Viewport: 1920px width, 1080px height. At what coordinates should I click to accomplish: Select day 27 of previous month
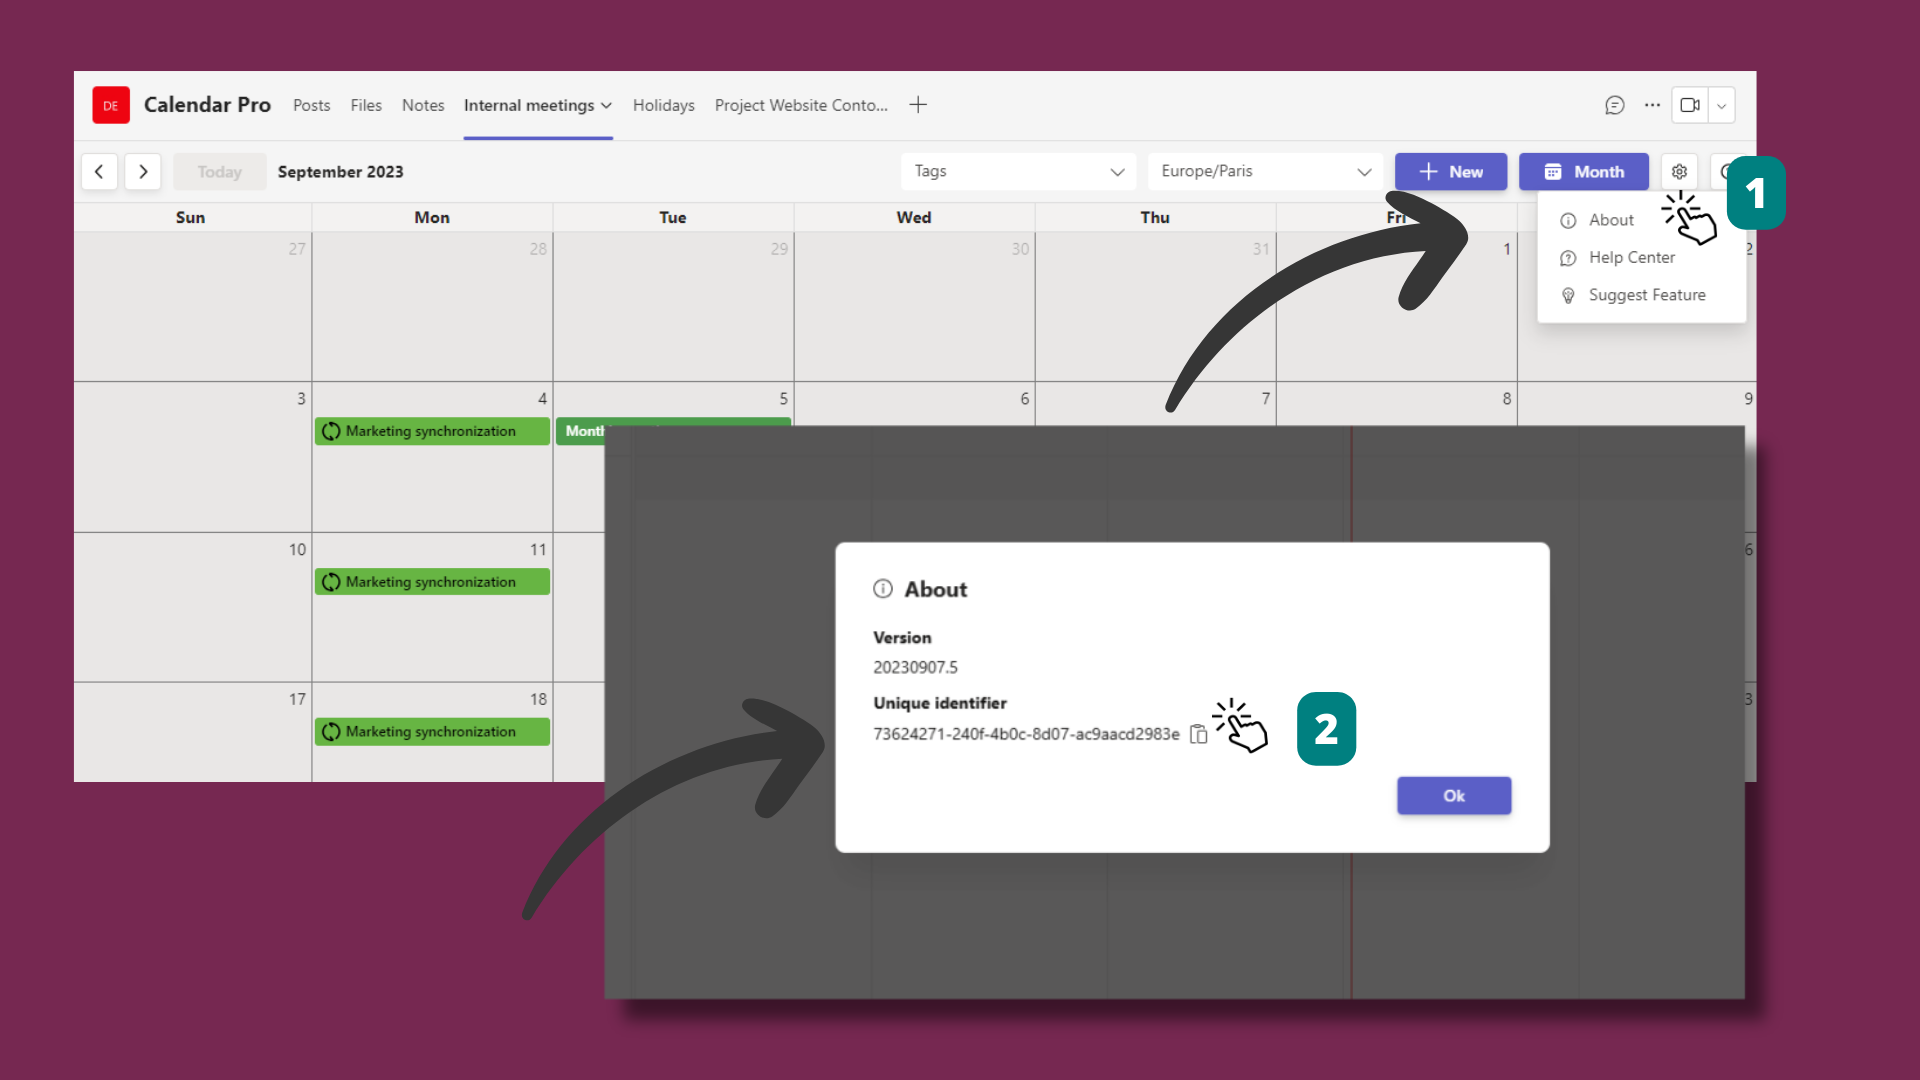(x=297, y=249)
